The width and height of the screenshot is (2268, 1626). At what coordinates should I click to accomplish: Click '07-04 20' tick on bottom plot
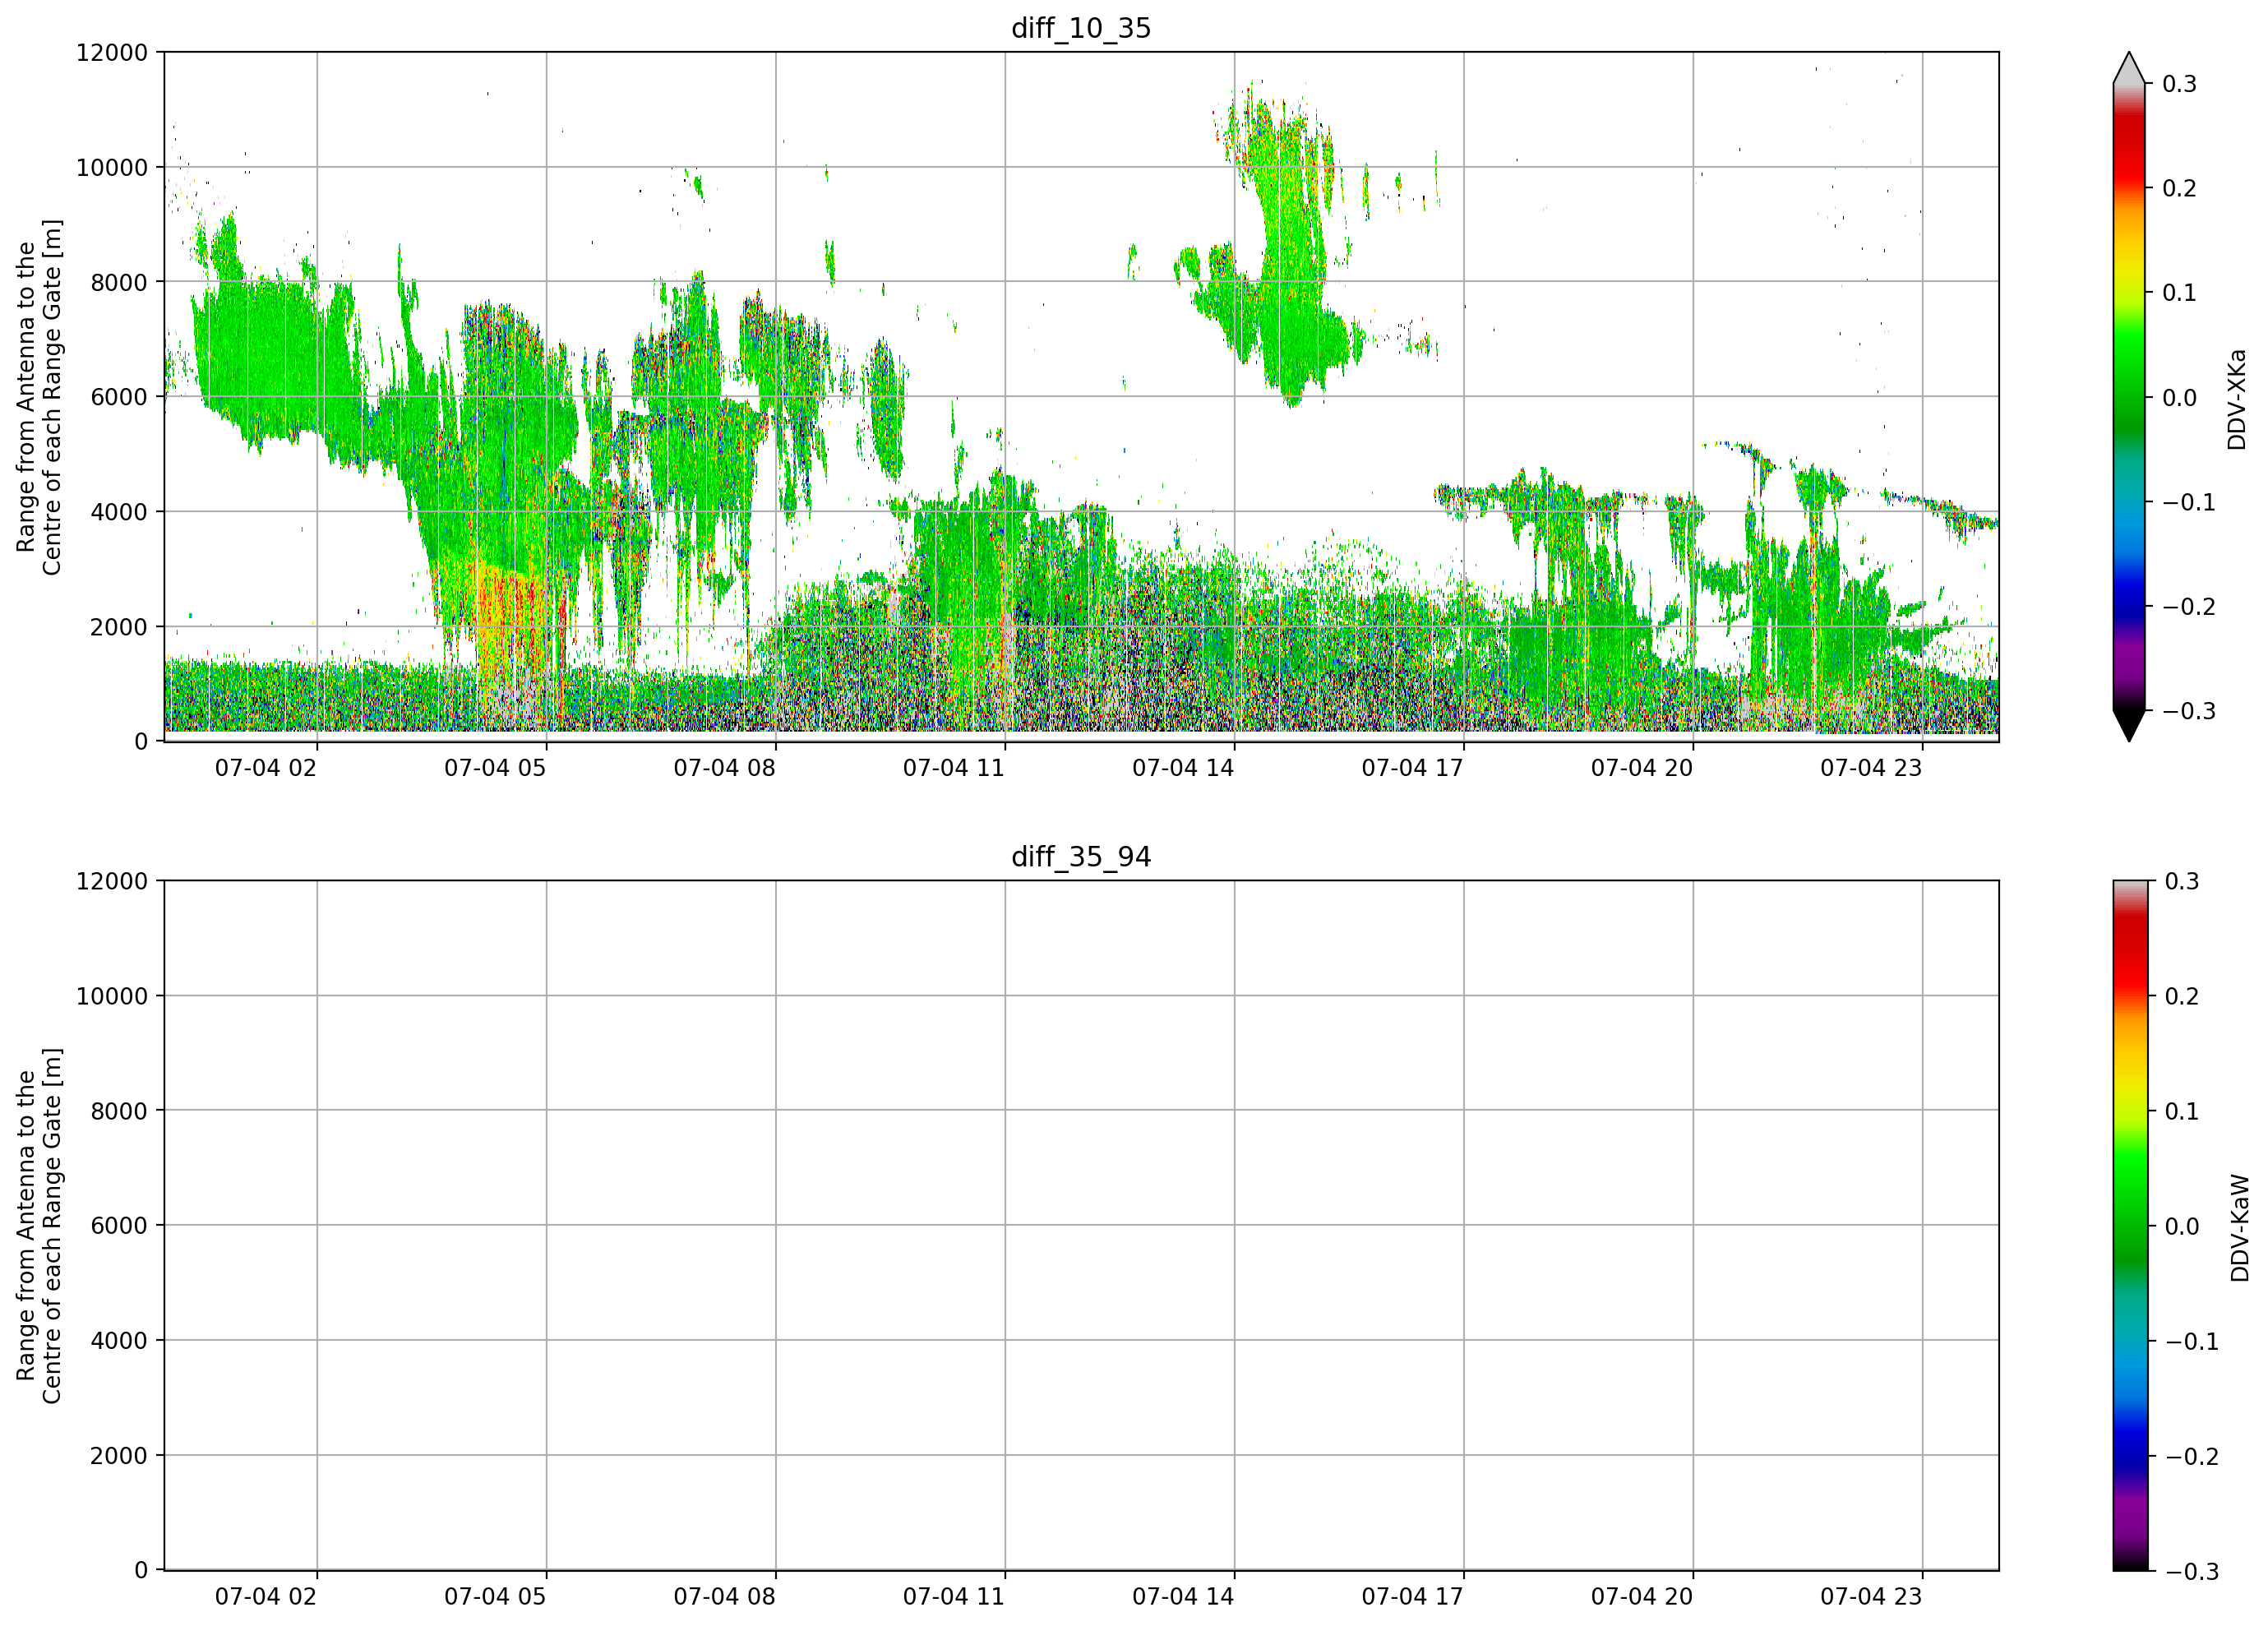(1642, 1597)
